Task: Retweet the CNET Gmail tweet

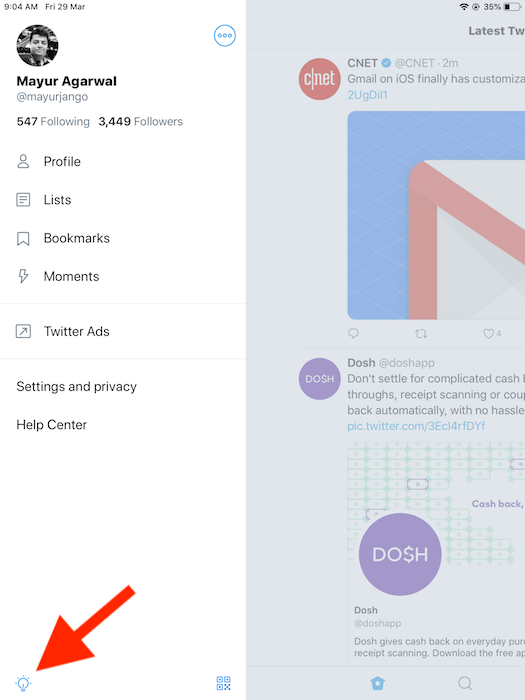Action: point(421,333)
